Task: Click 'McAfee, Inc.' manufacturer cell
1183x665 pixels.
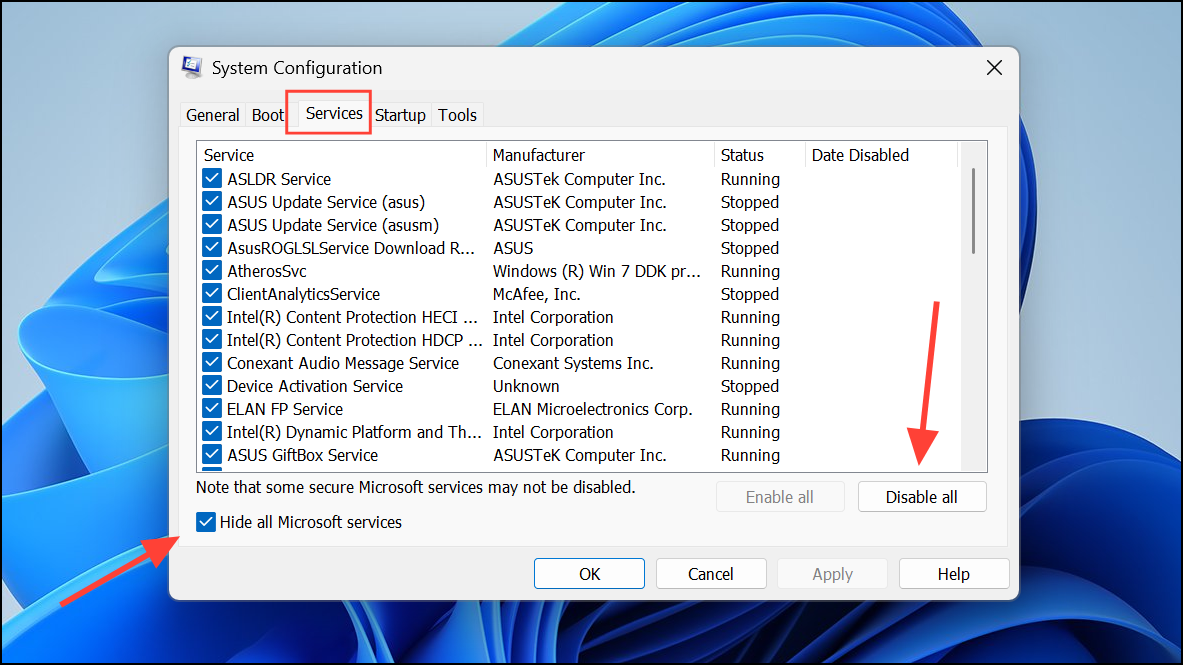Action: (x=536, y=294)
